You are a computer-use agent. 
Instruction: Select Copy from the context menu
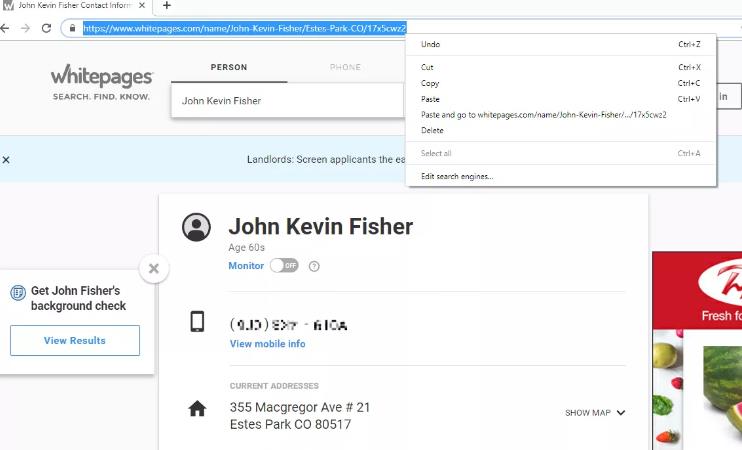(x=430, y=83)
